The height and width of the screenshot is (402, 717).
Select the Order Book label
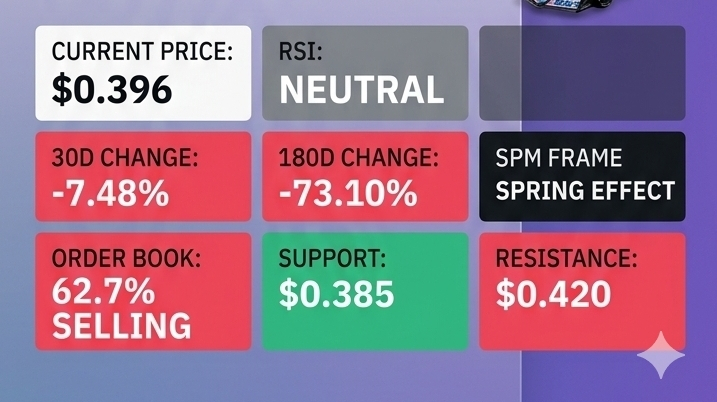click(x=126, y=259)
